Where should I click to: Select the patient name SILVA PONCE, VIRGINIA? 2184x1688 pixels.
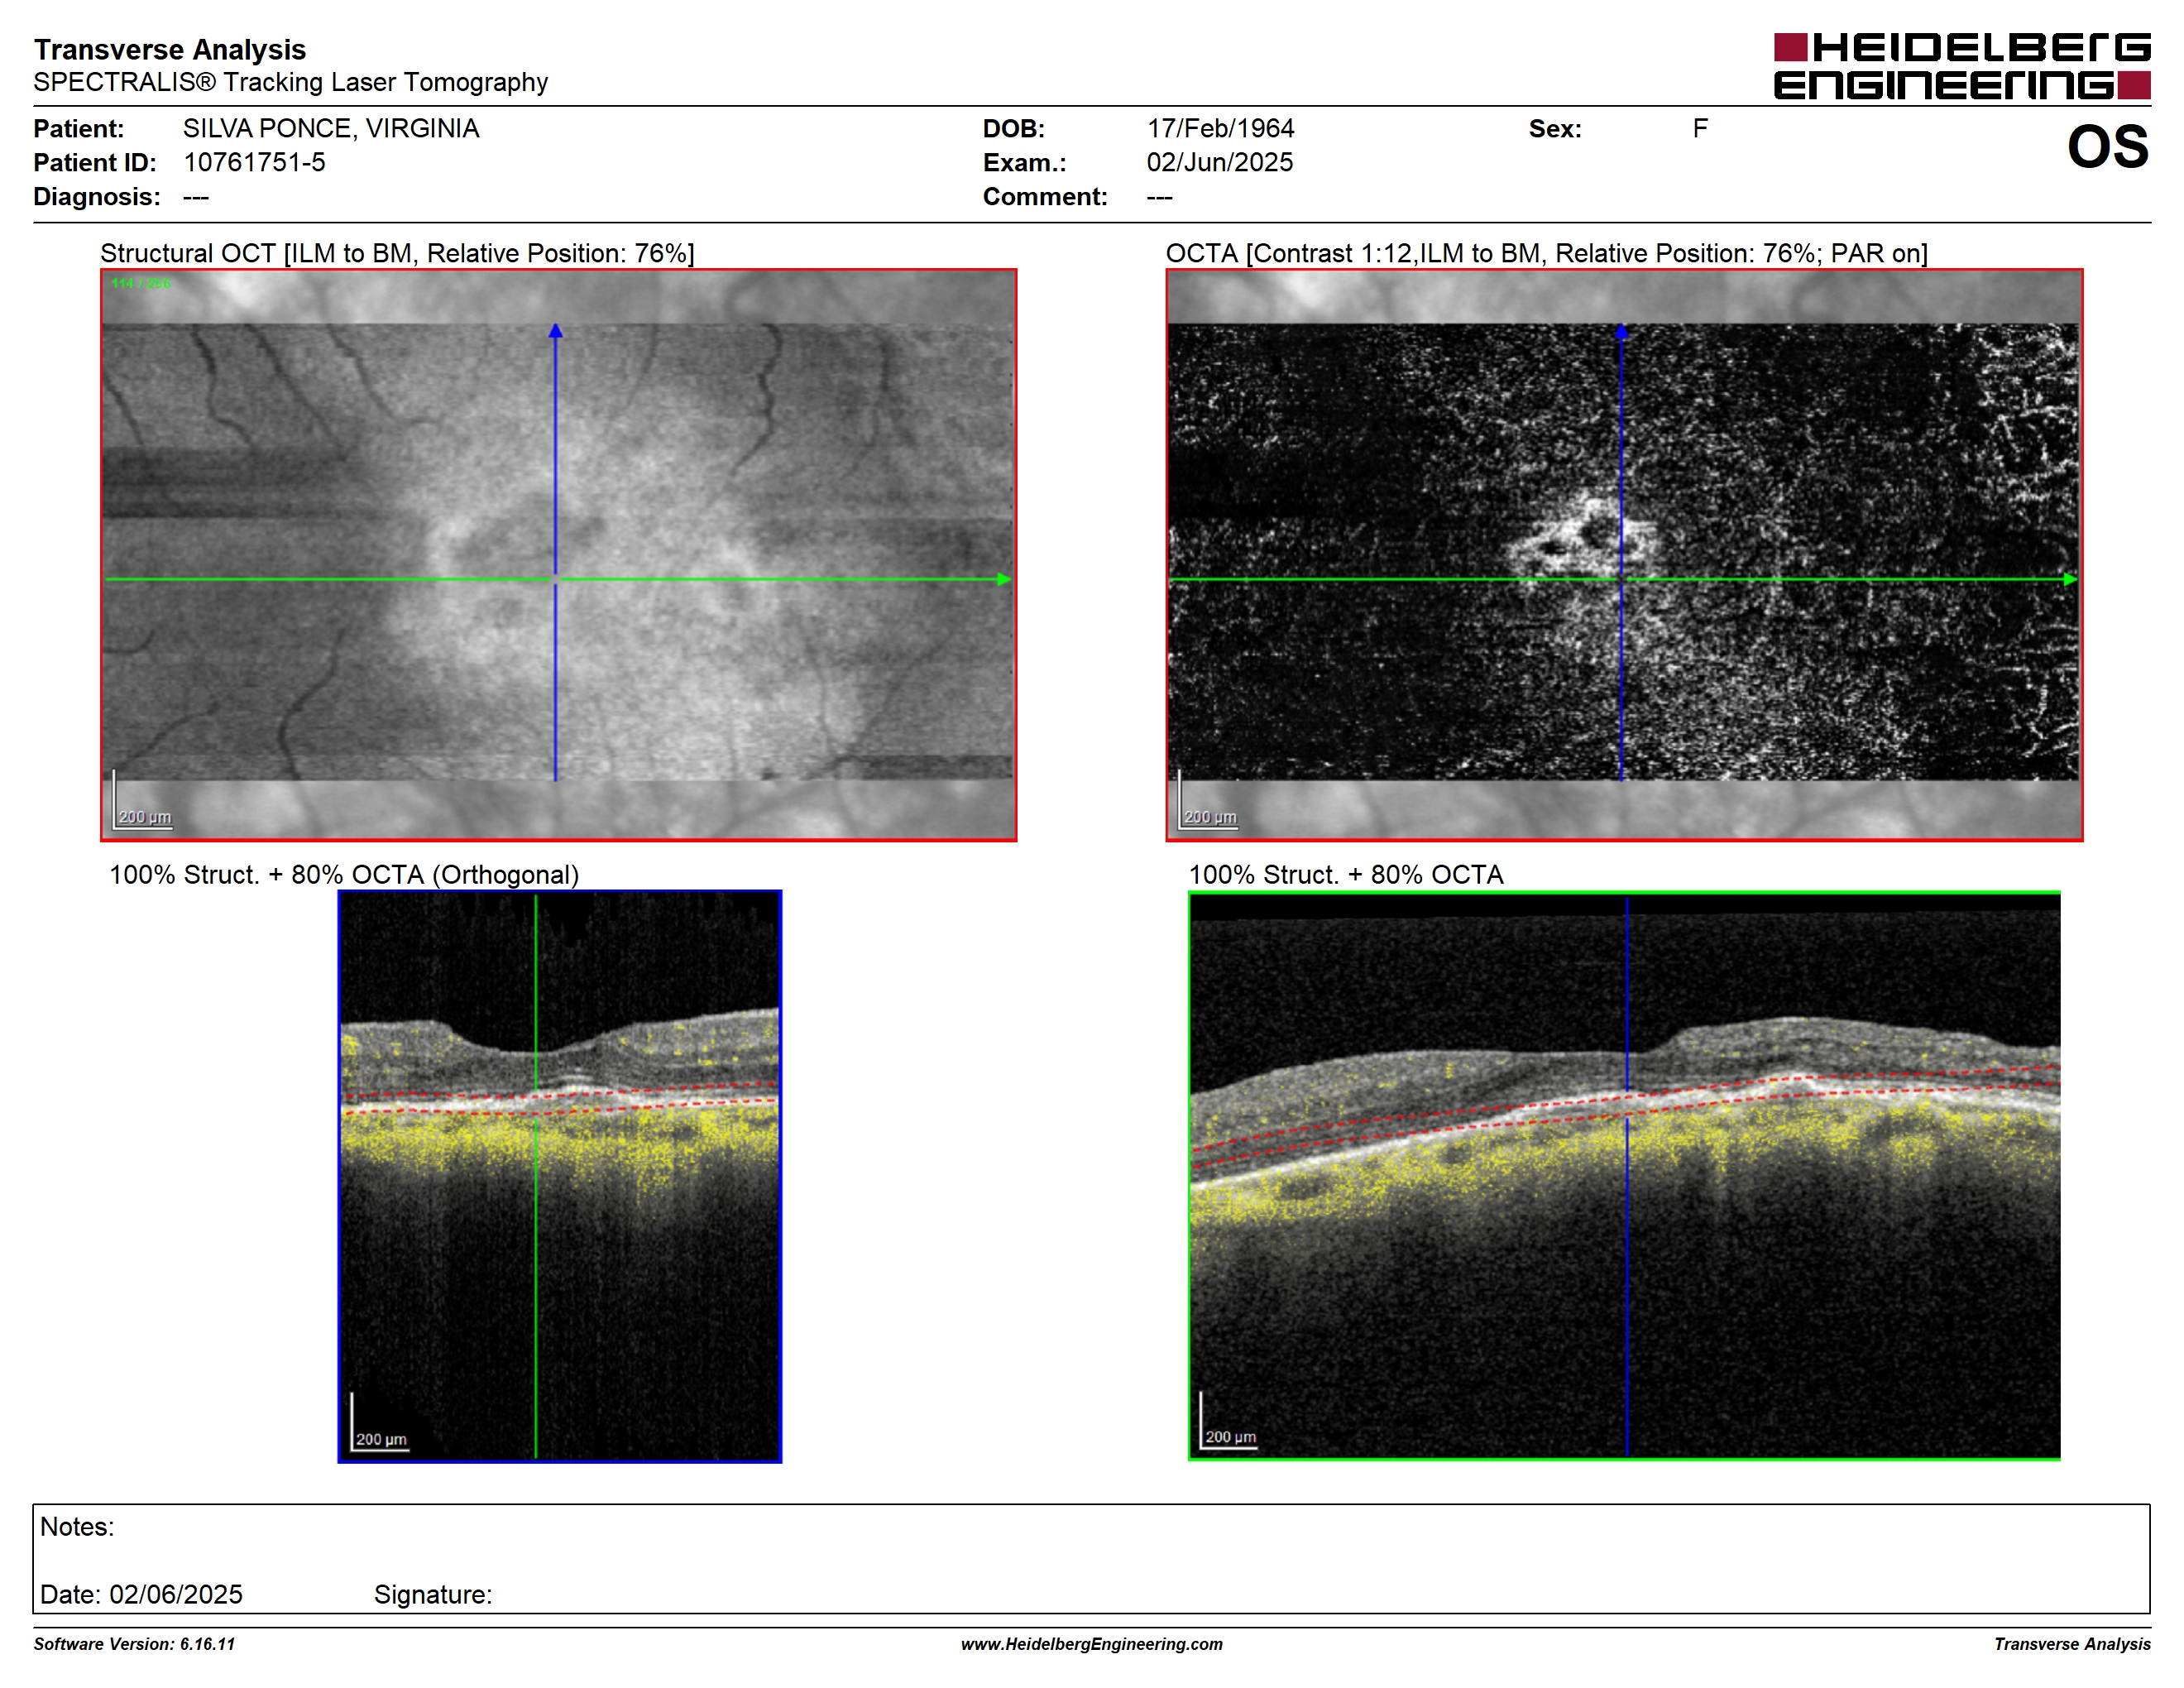(331, 129)
